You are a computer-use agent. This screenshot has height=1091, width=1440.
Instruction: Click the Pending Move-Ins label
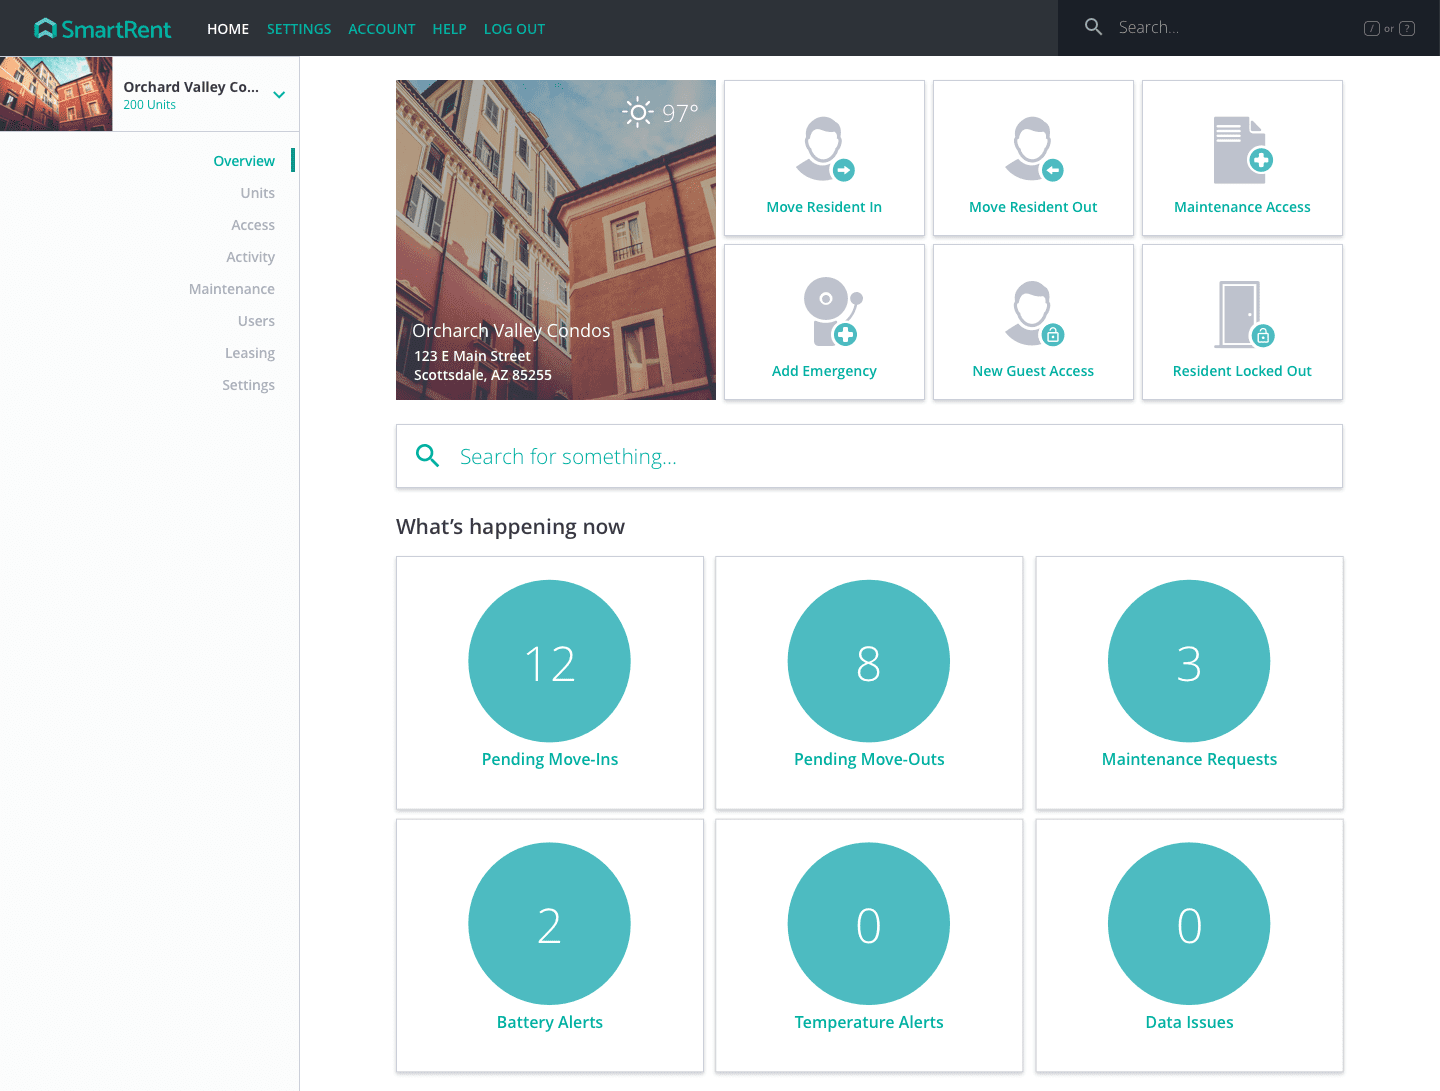[550, 759]
